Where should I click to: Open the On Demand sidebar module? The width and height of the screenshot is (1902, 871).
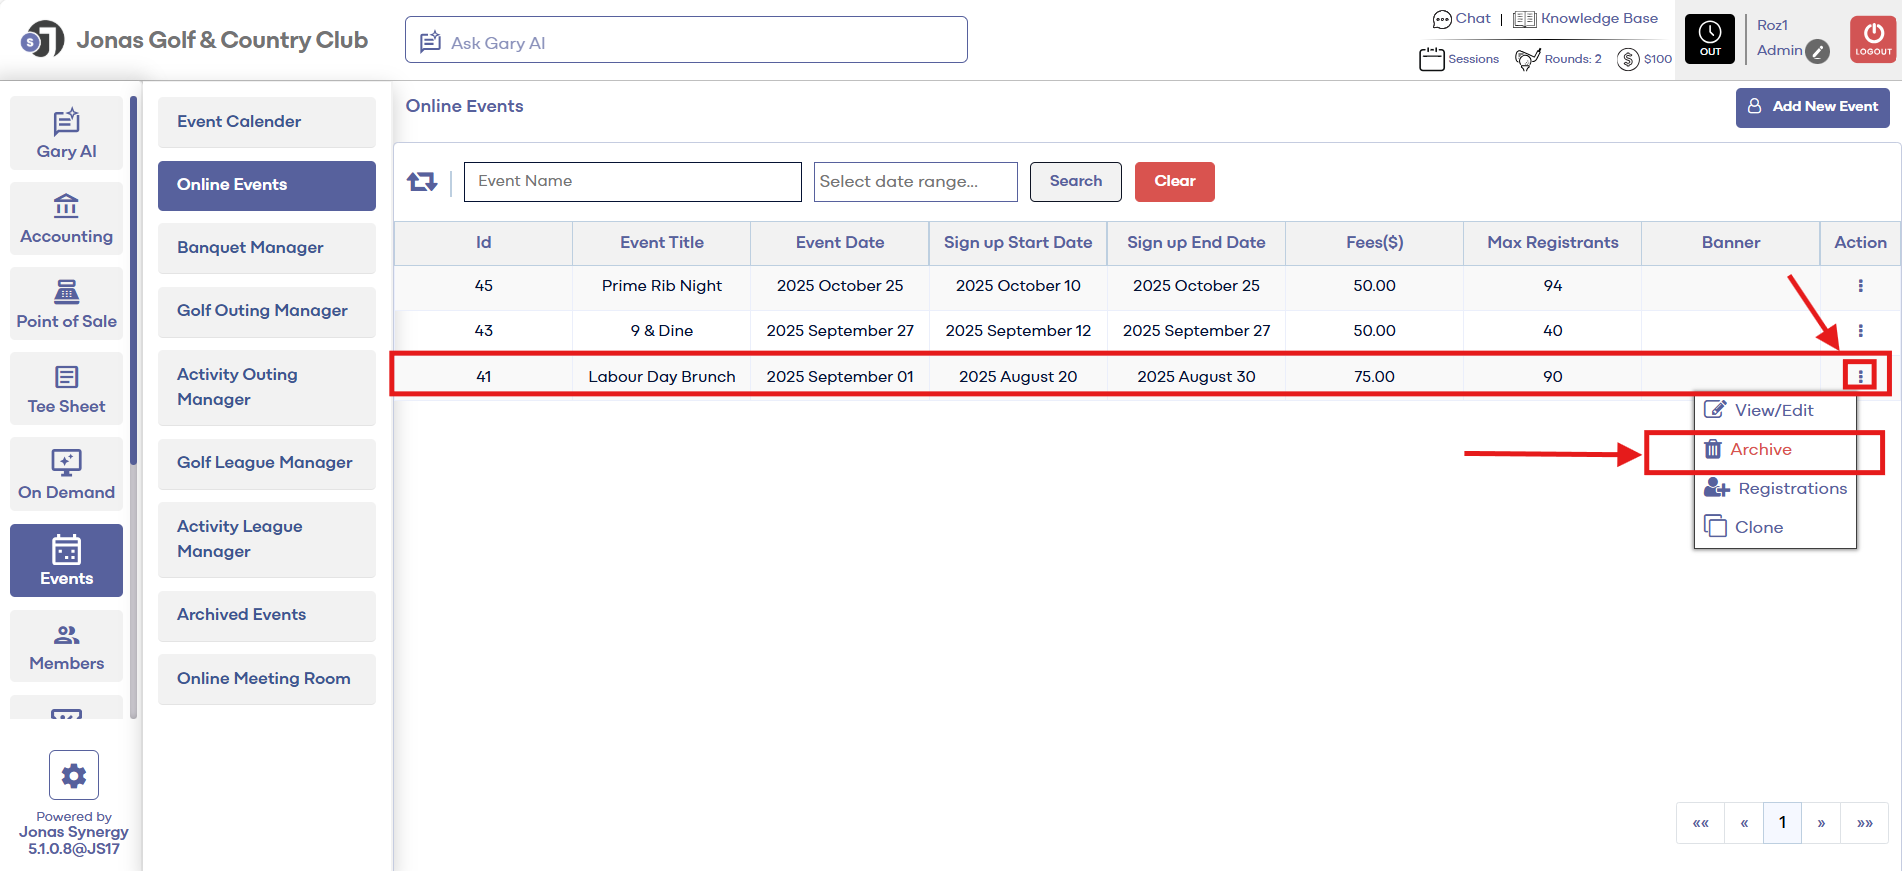pyautogui.click(x=66, y=474)
